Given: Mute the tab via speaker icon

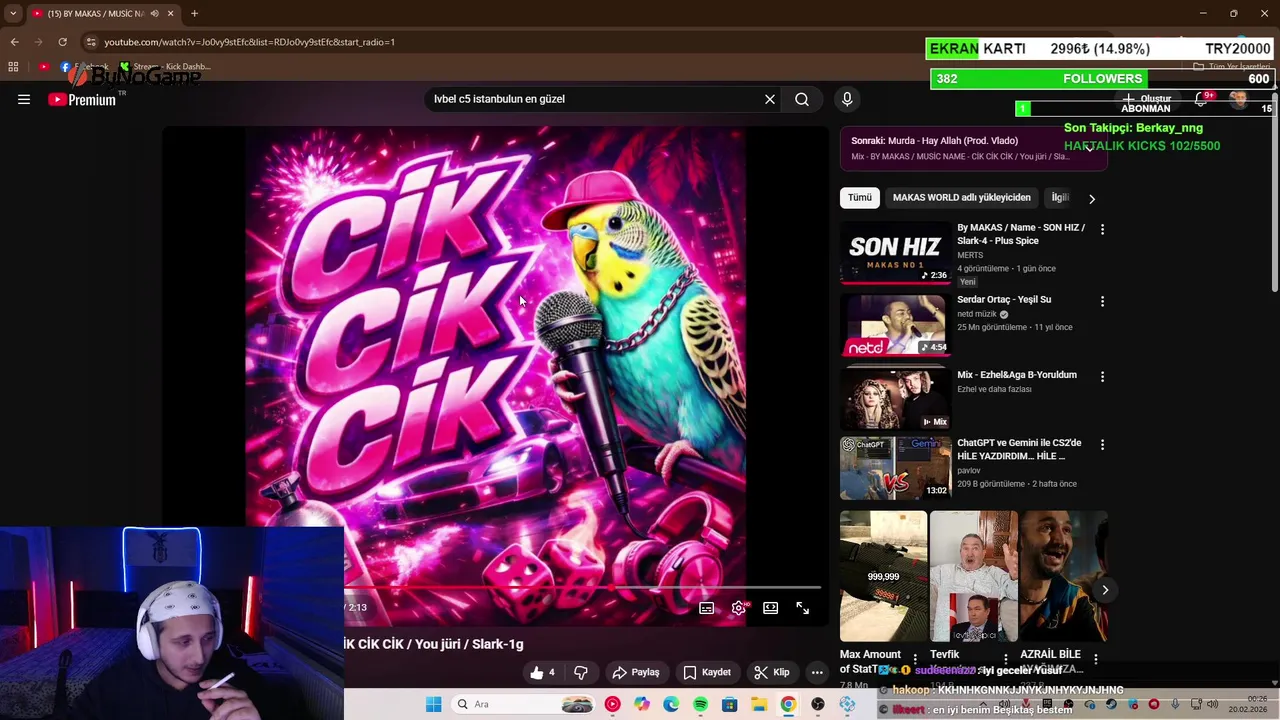Looking at the screenshot, I should click(x=154, y=13).
